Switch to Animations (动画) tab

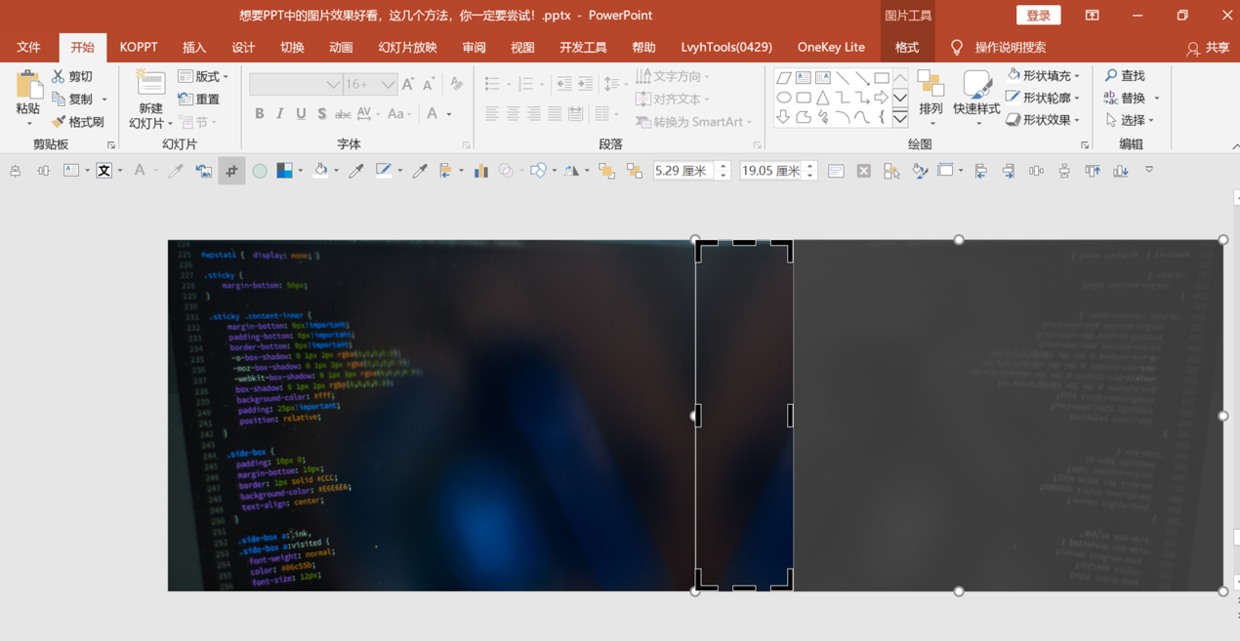pos(341,47)
